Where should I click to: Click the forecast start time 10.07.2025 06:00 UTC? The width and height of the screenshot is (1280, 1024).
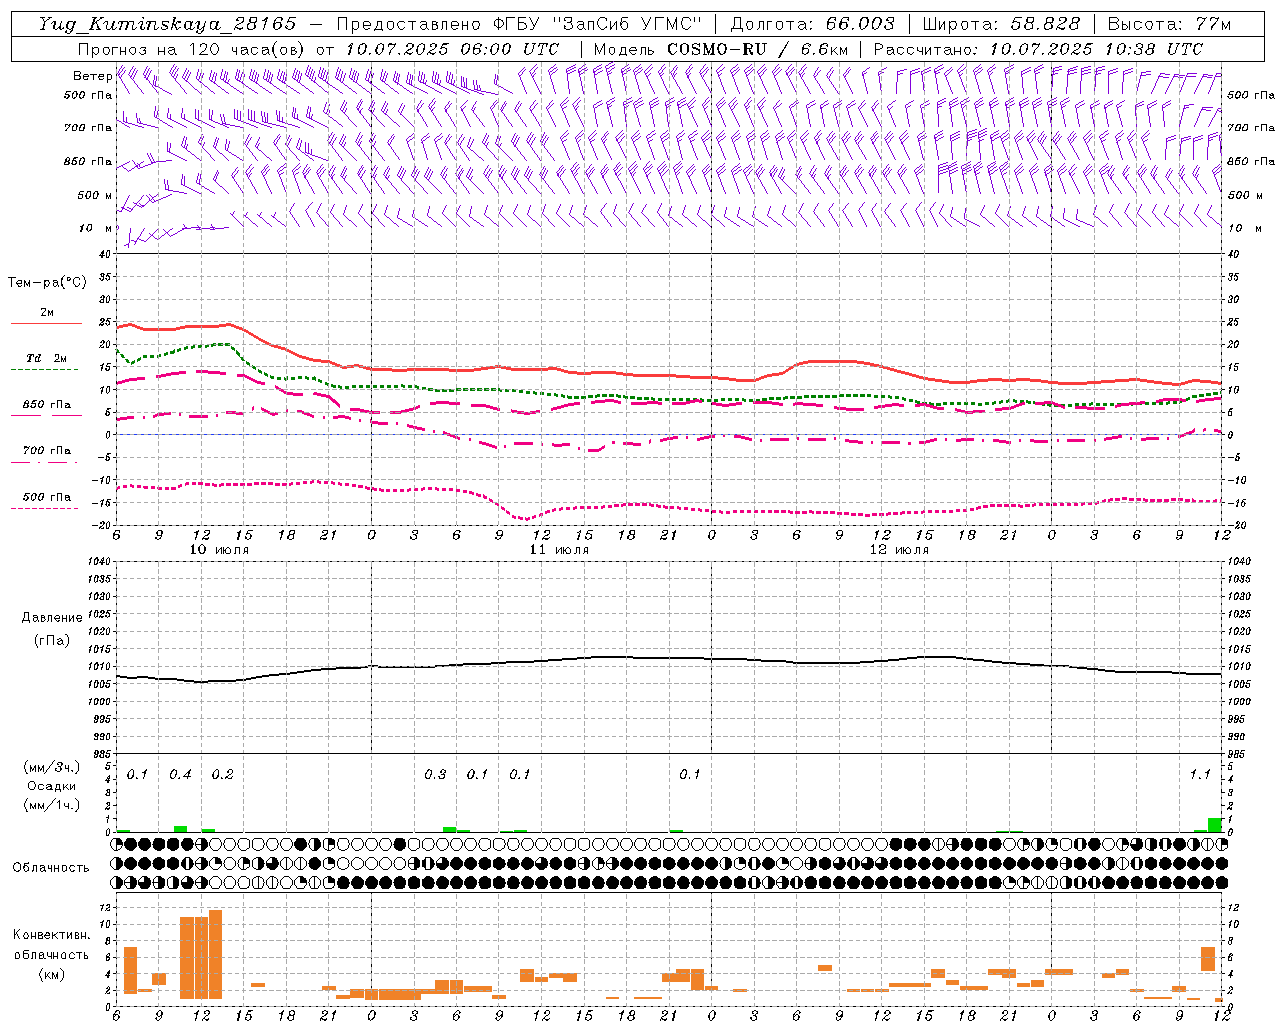tap(452, 49)
